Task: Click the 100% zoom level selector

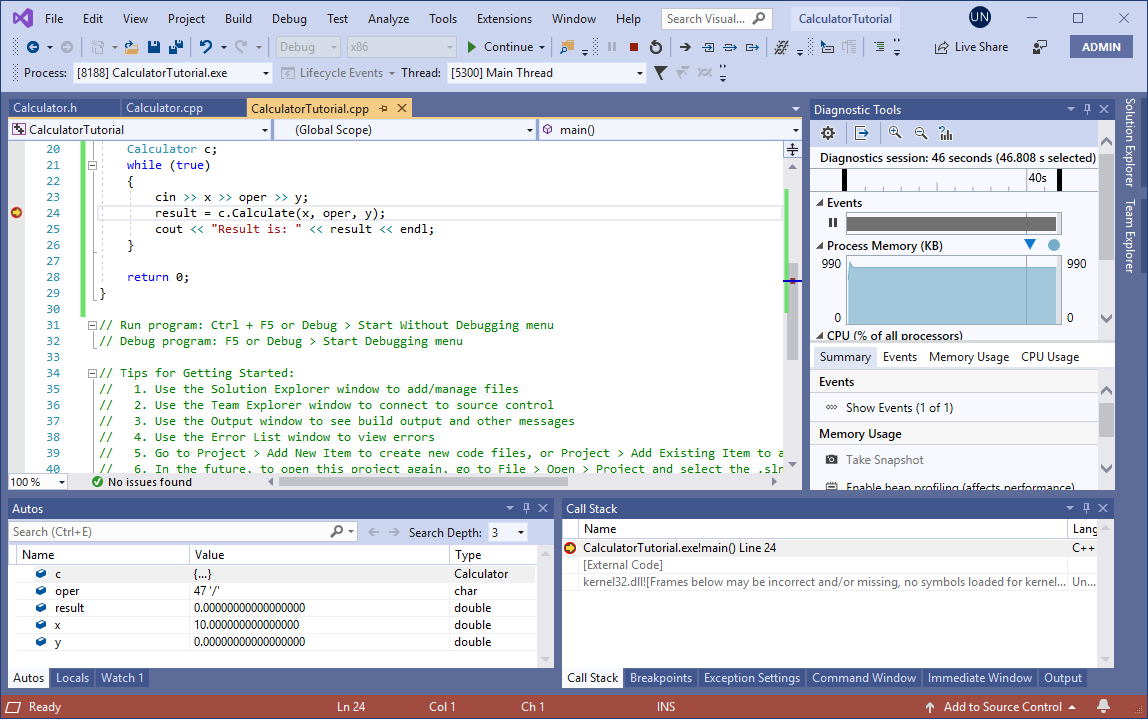Action: [37, 481]
